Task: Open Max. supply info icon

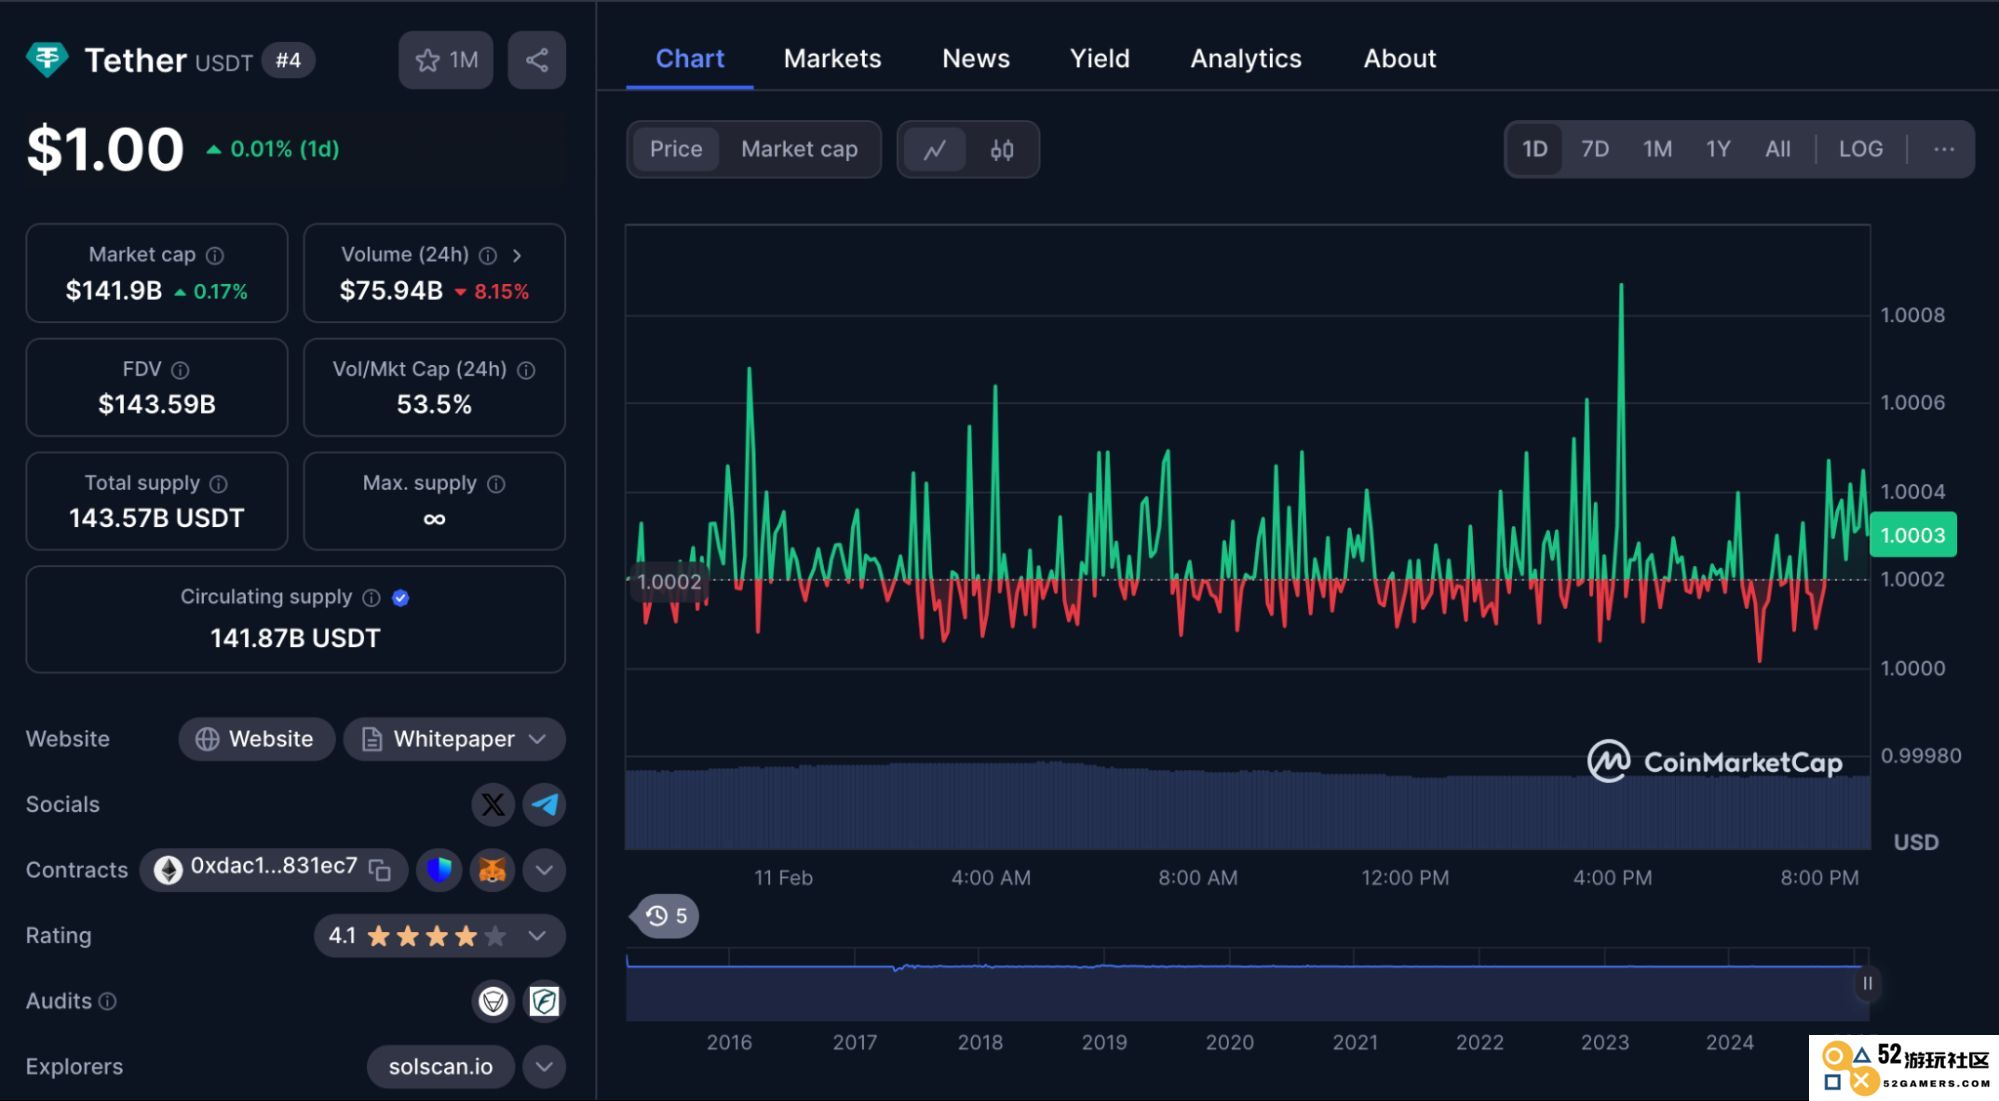Action: (496, 484)
